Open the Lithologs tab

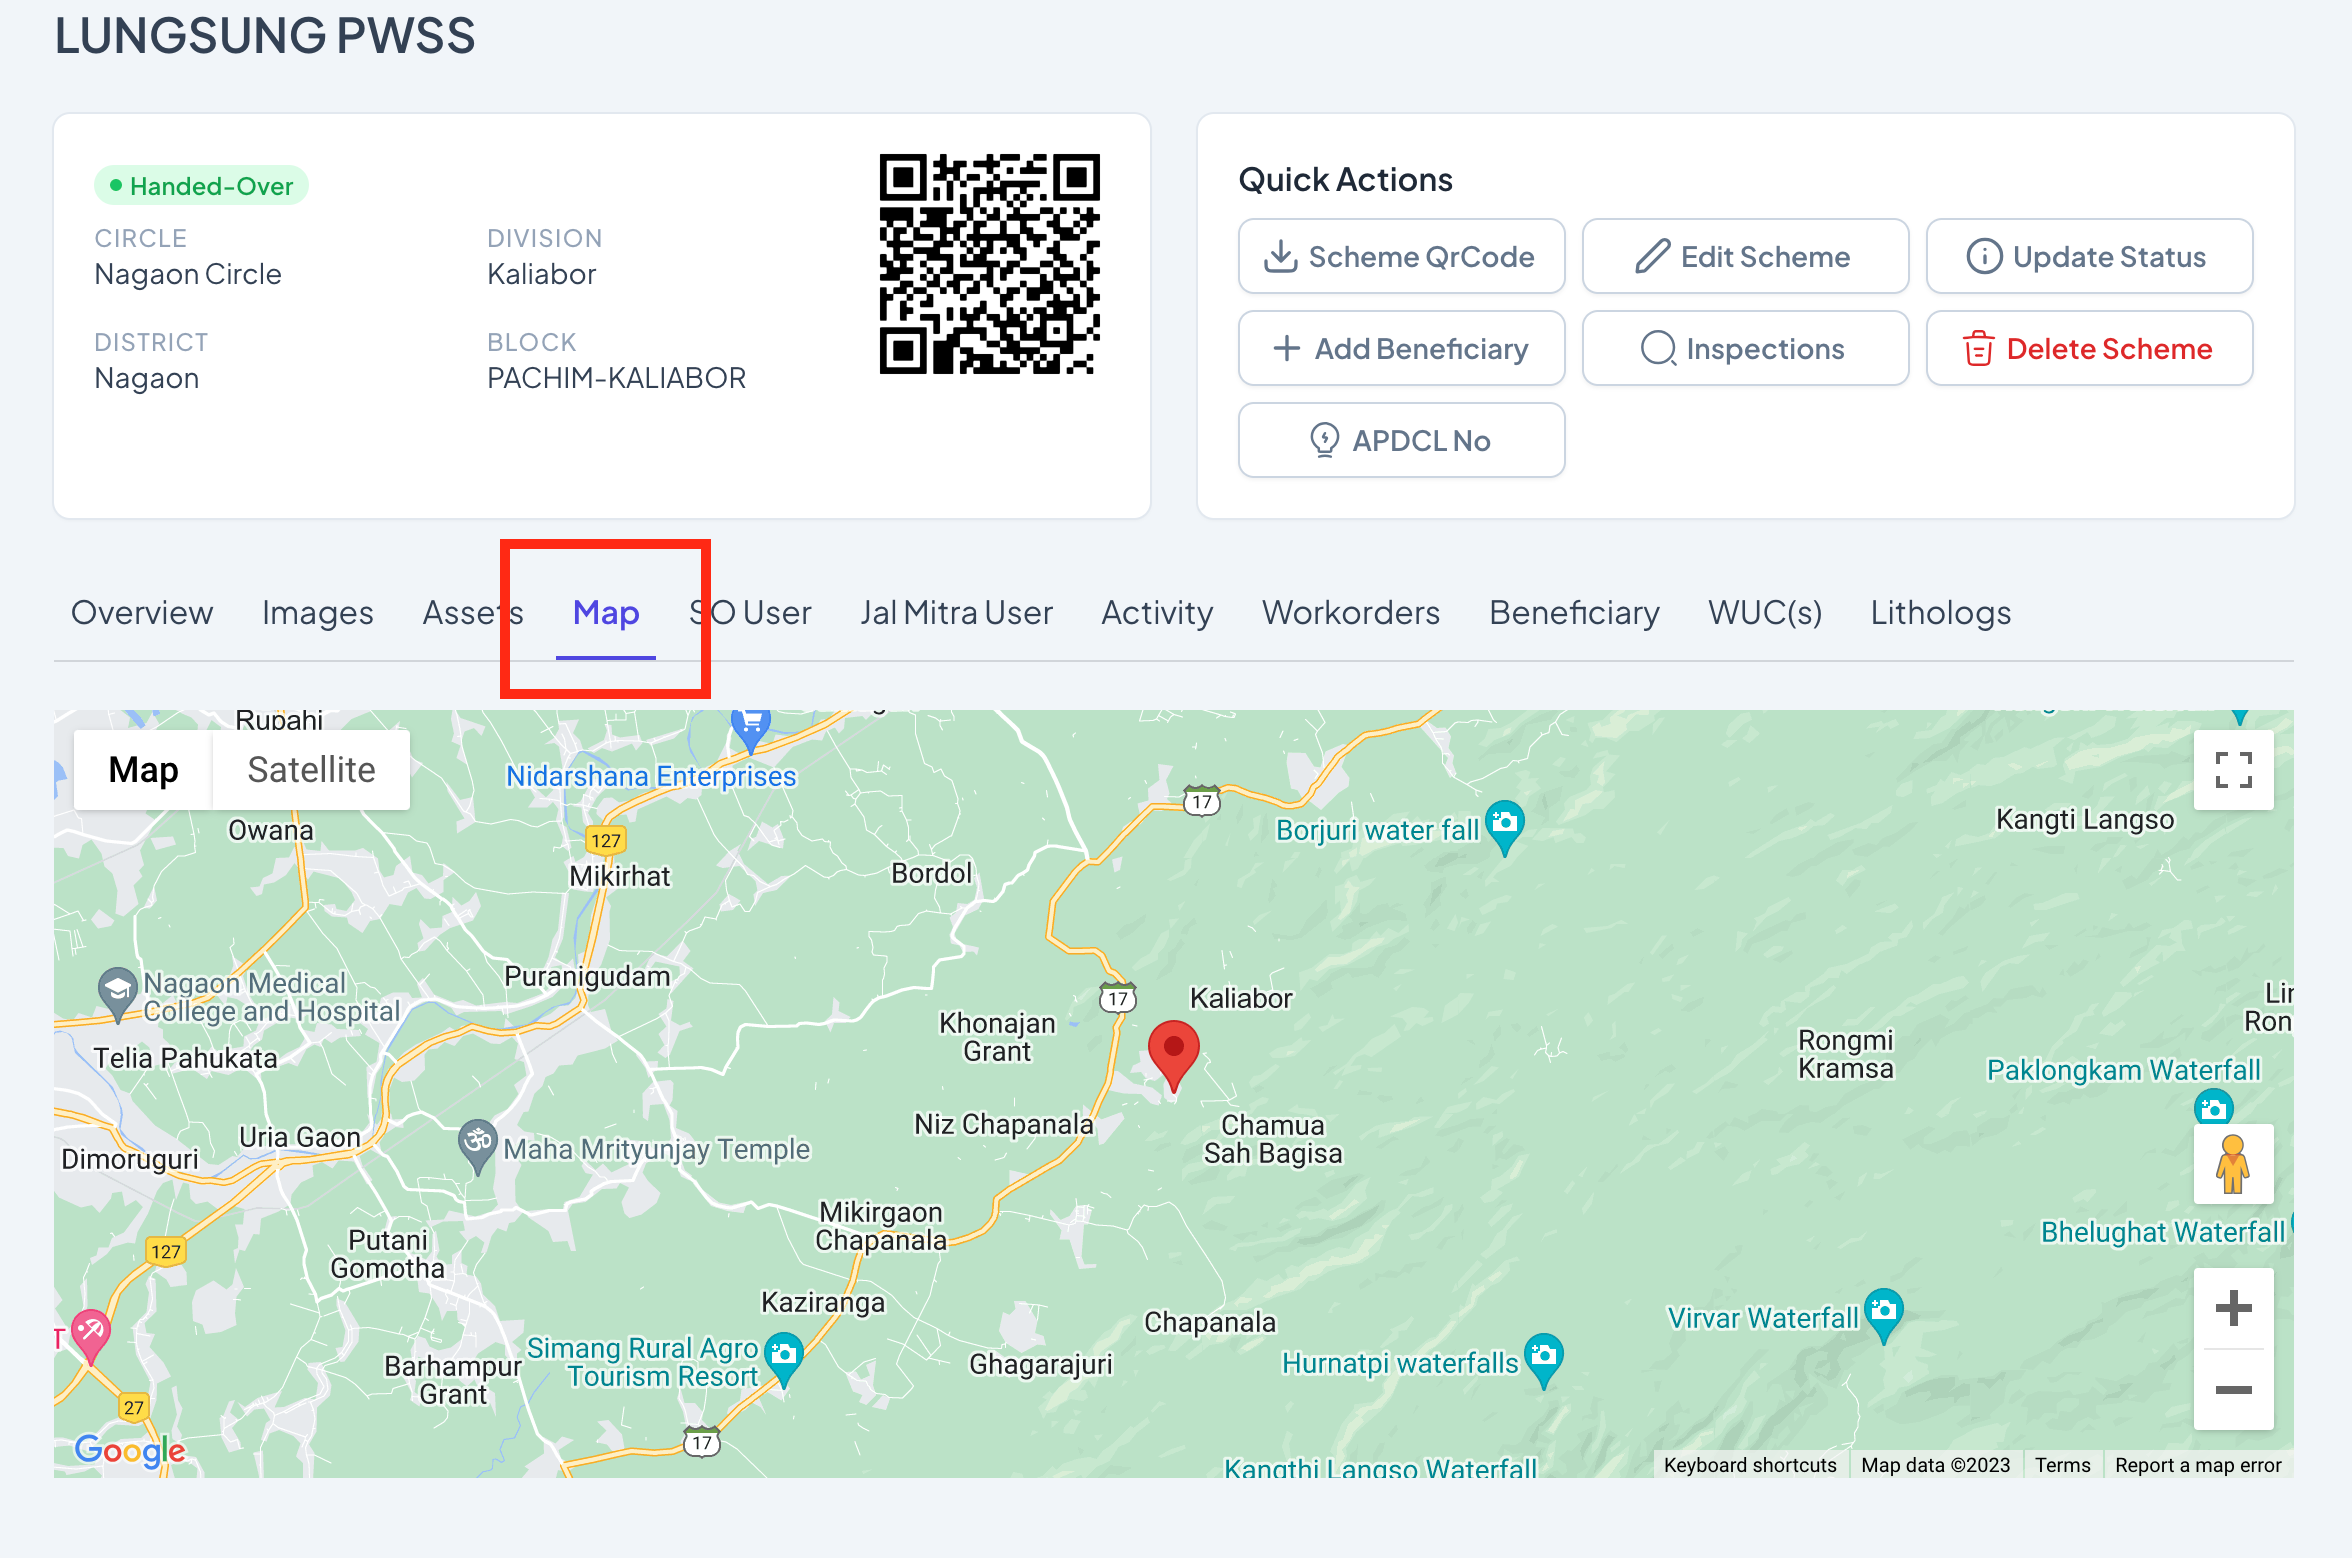click(x=1941, y=612)
